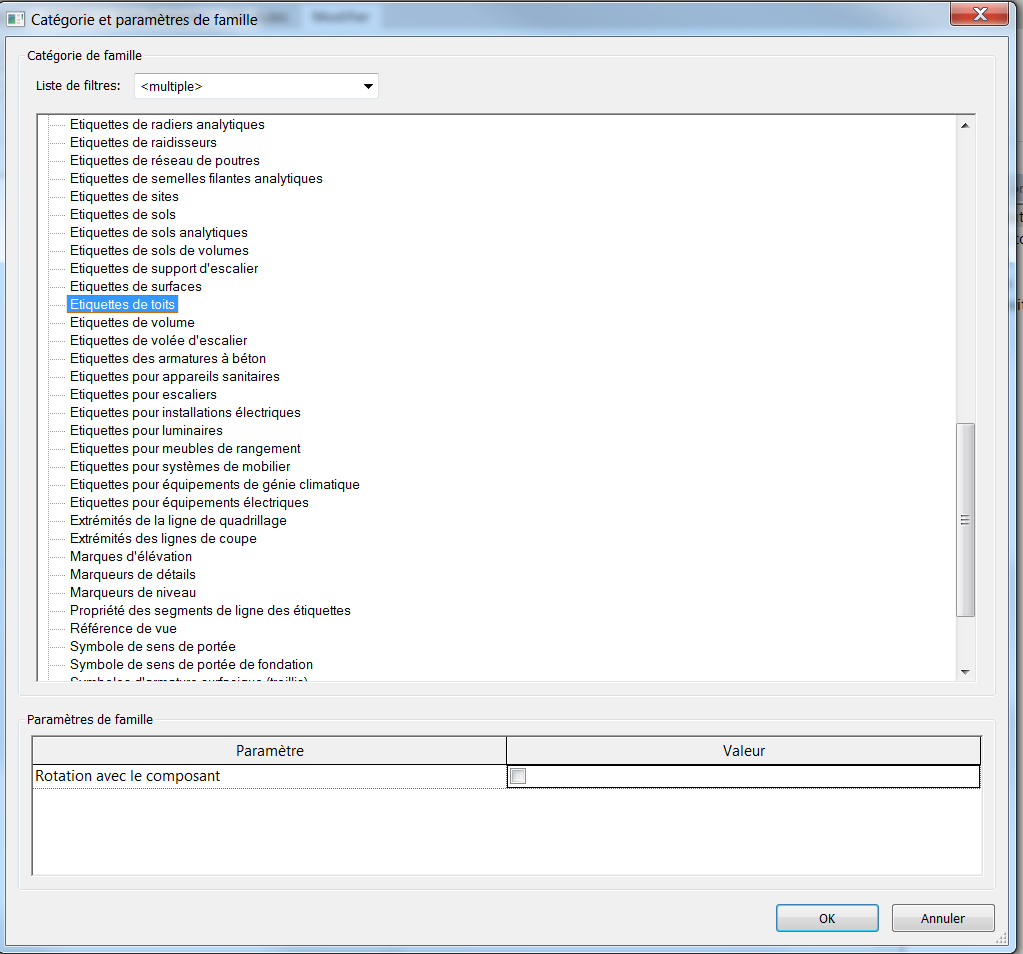Enable Rotation avec le composant checkbox
The image size is (1023, 954).
click(x=518, y=776)
